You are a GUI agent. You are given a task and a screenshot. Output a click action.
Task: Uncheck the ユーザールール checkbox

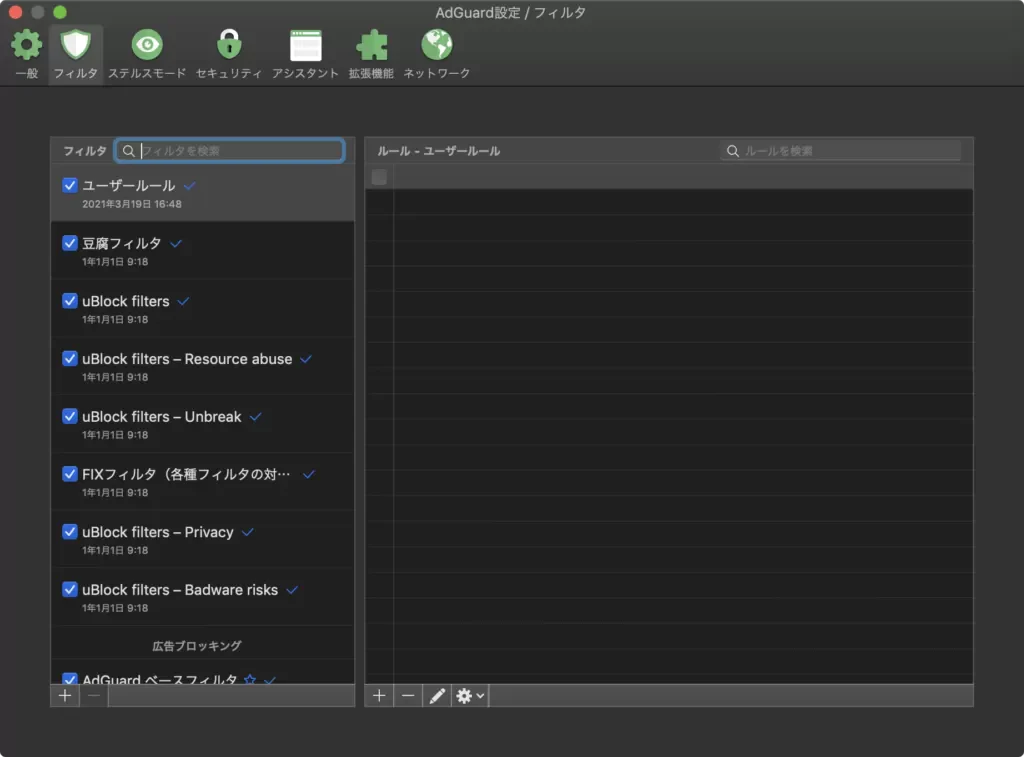(70, 185)
